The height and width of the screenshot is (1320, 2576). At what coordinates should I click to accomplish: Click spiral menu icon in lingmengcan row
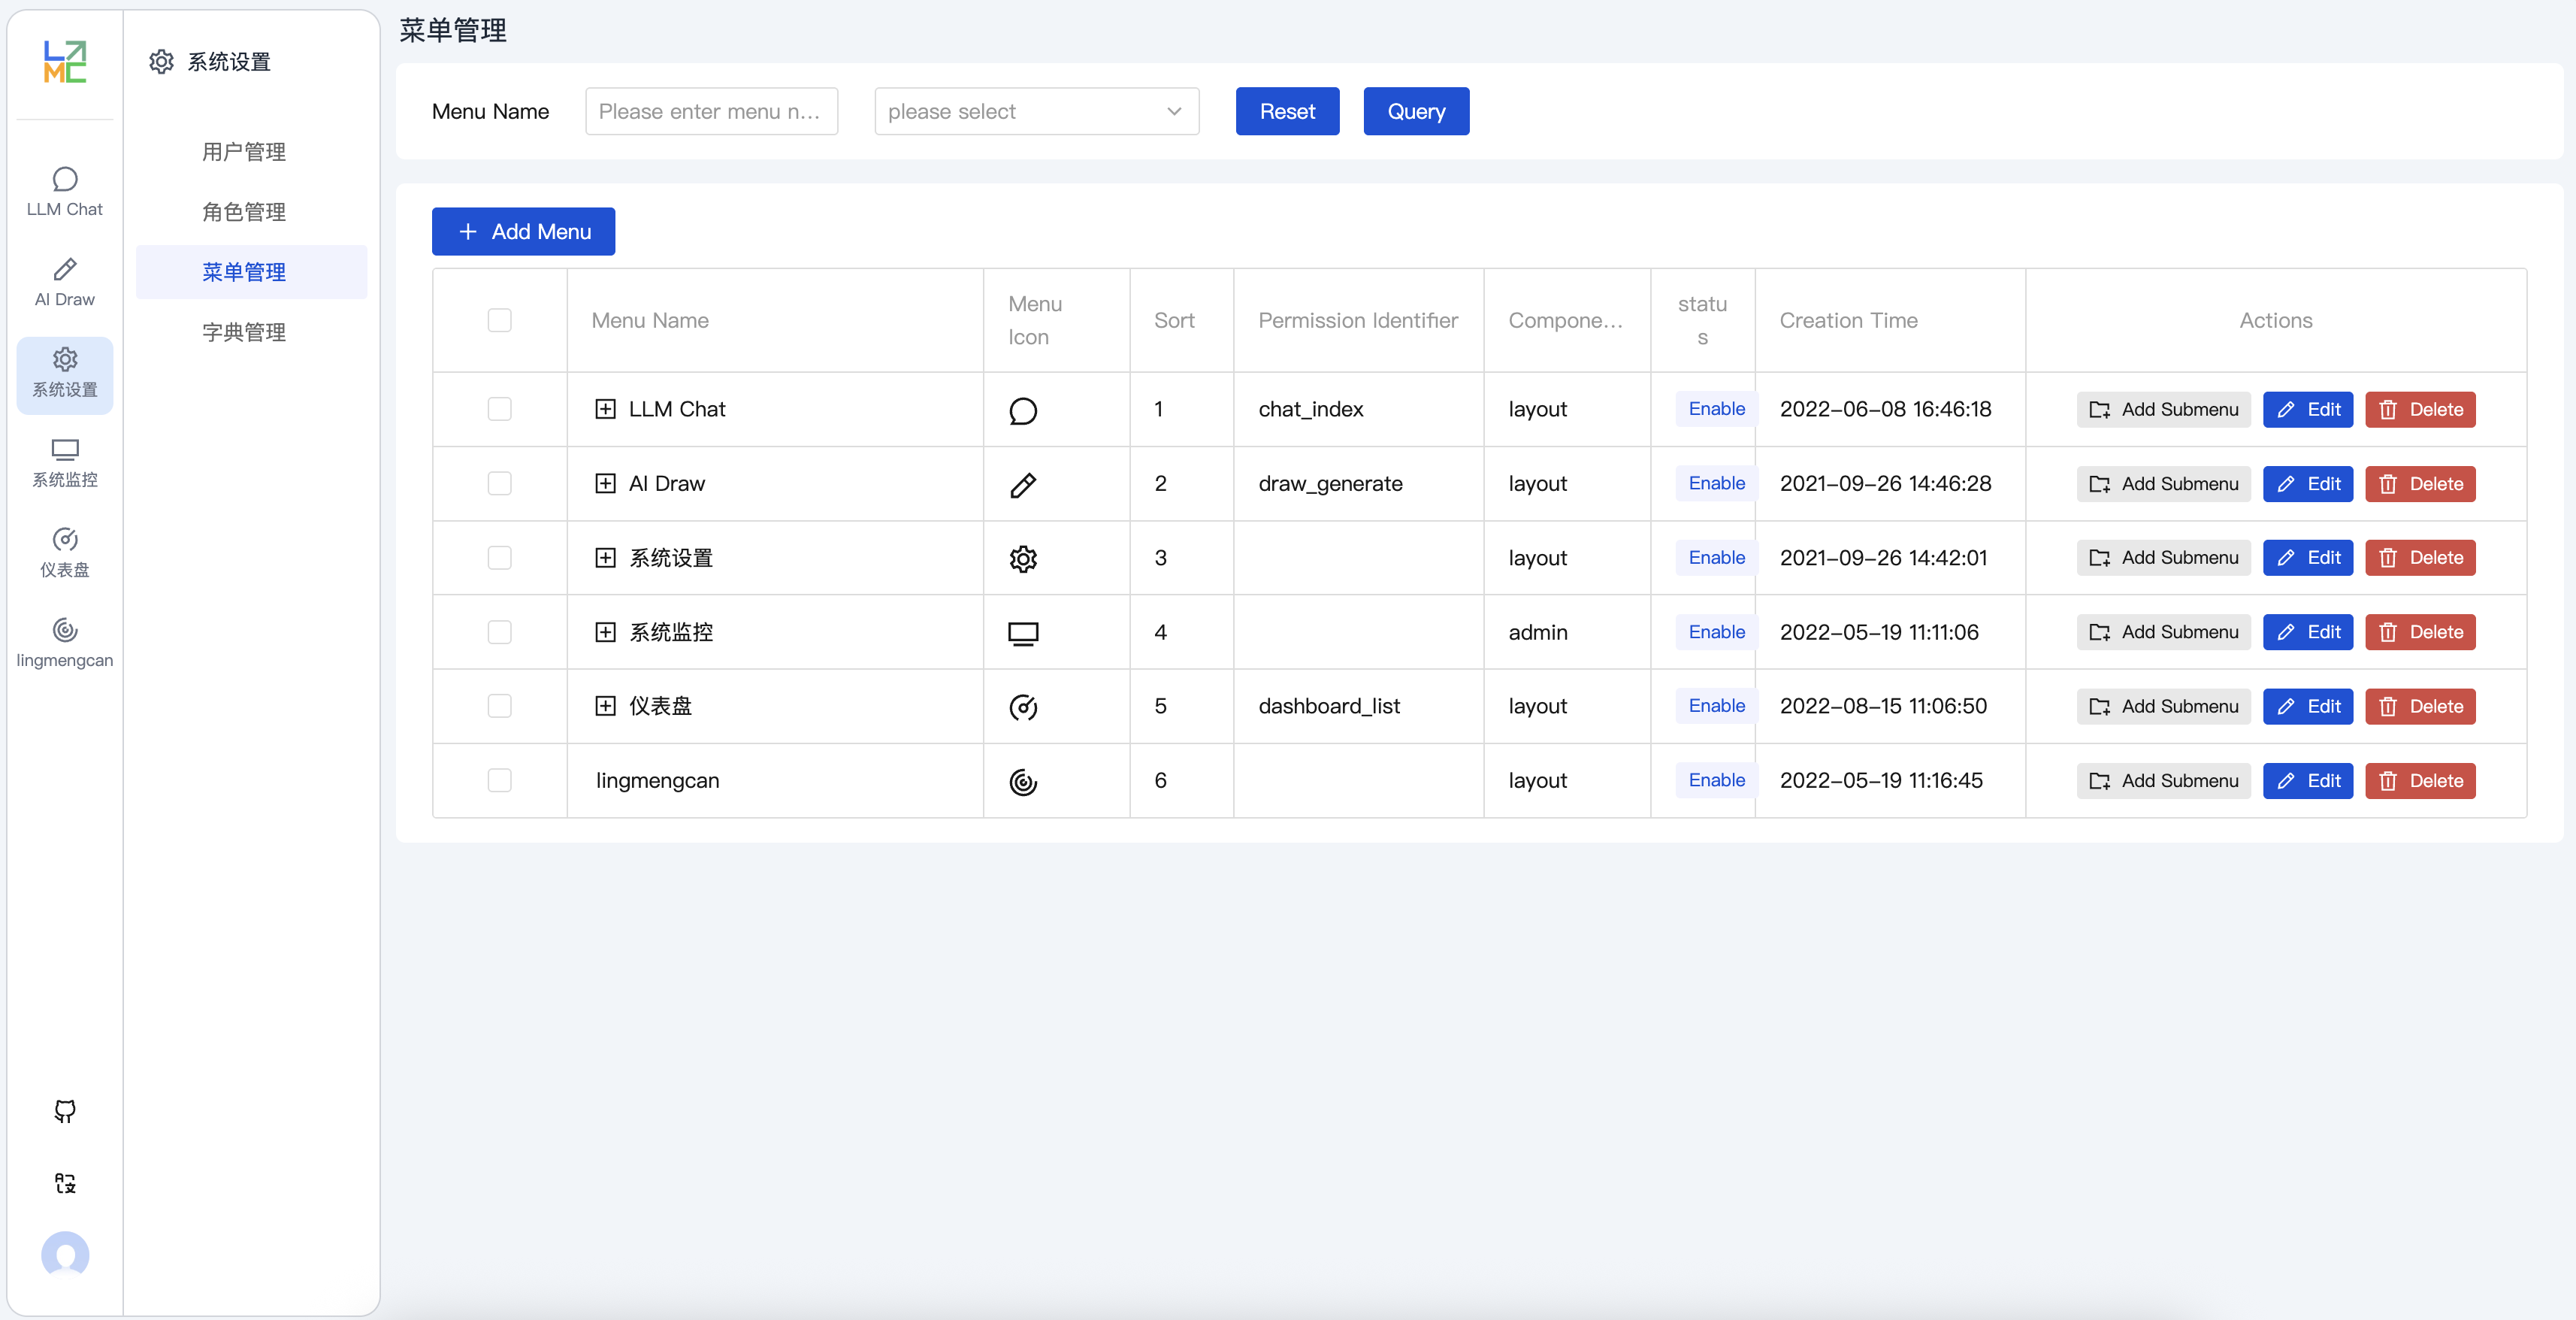[x=1023, y=781]
